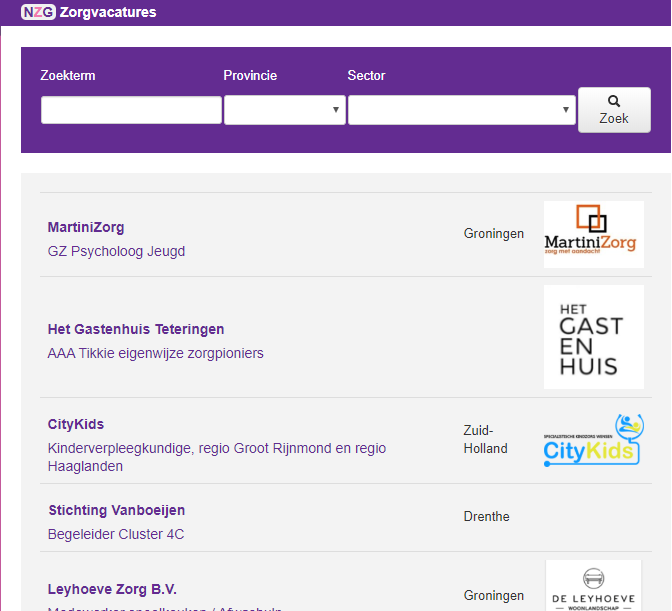The image size is (672, 611).
Task: Click Zuid-Holland text in CityKids row
Action: 486,439
